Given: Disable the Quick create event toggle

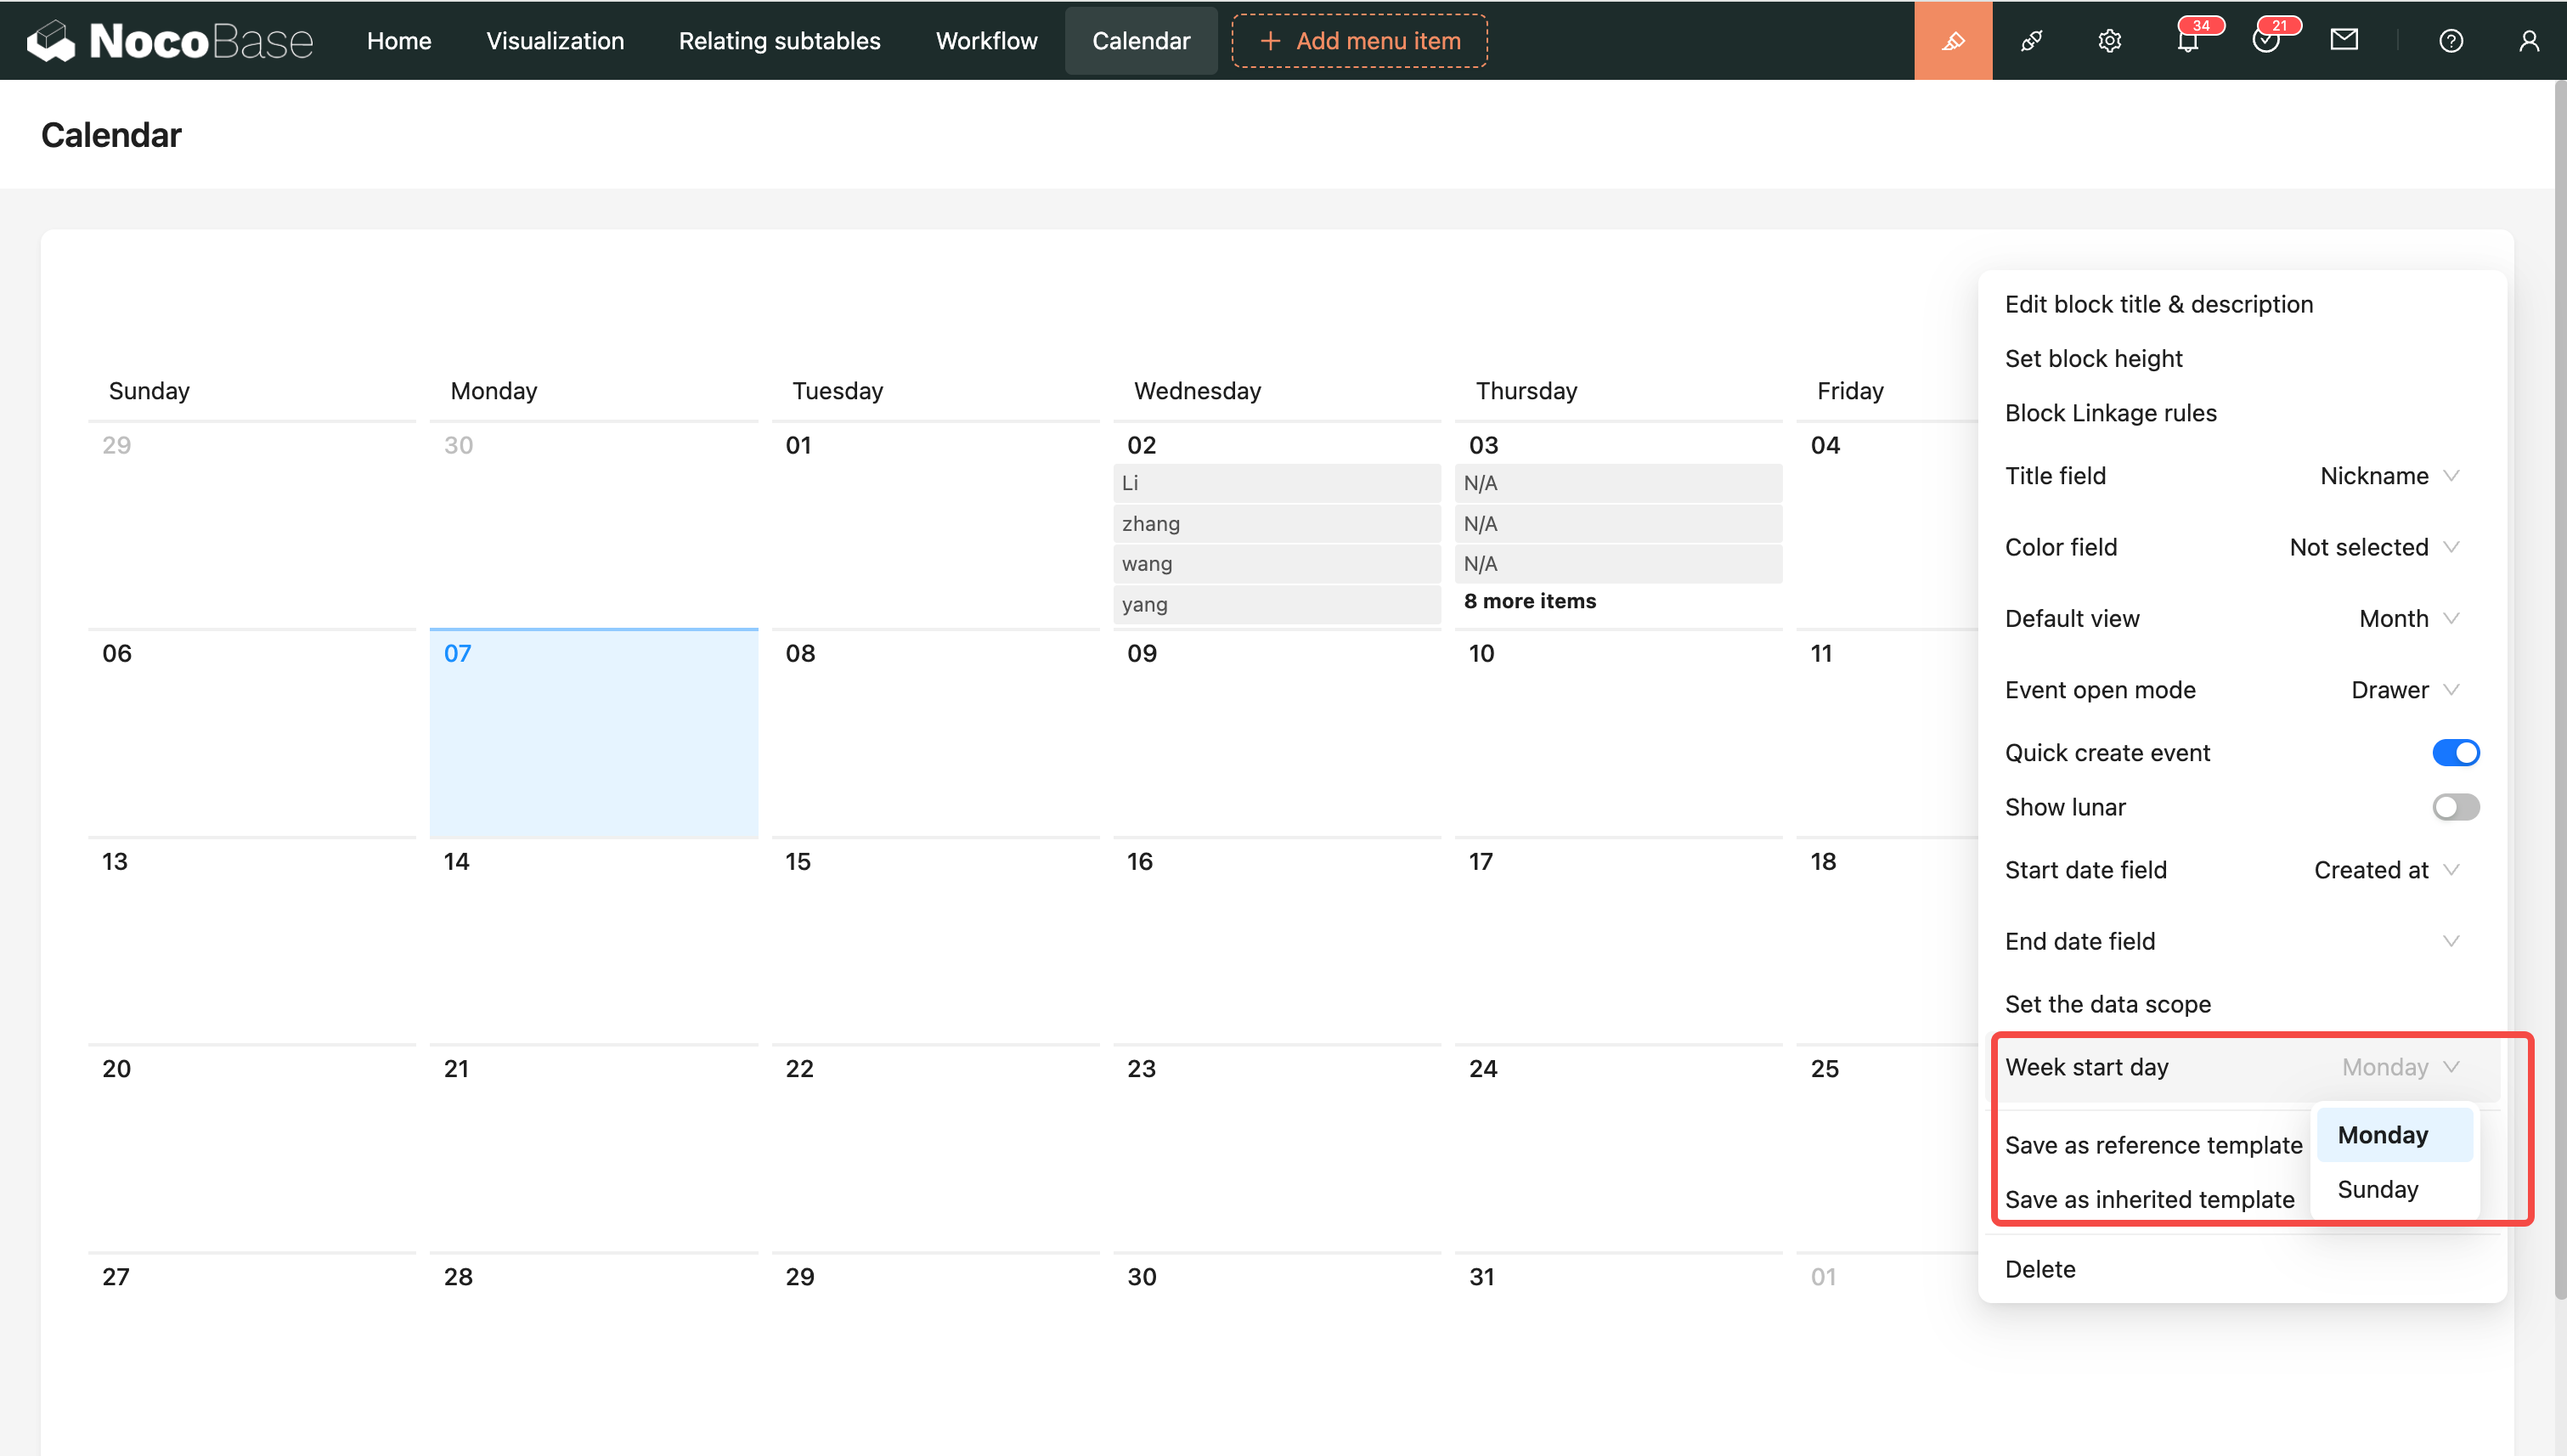Looking at the screenshot, I should (2456, 752).
